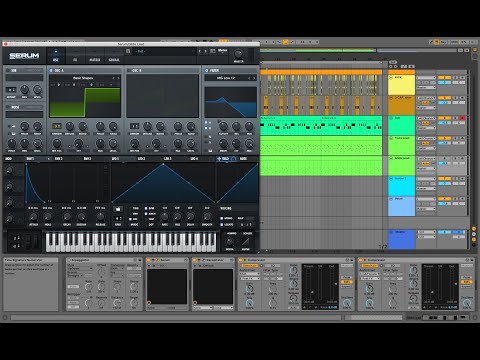Viewport: 480px width, 360px height.
Task: Select next wavetable for OSC A
Action: click(x=118, y=78)
